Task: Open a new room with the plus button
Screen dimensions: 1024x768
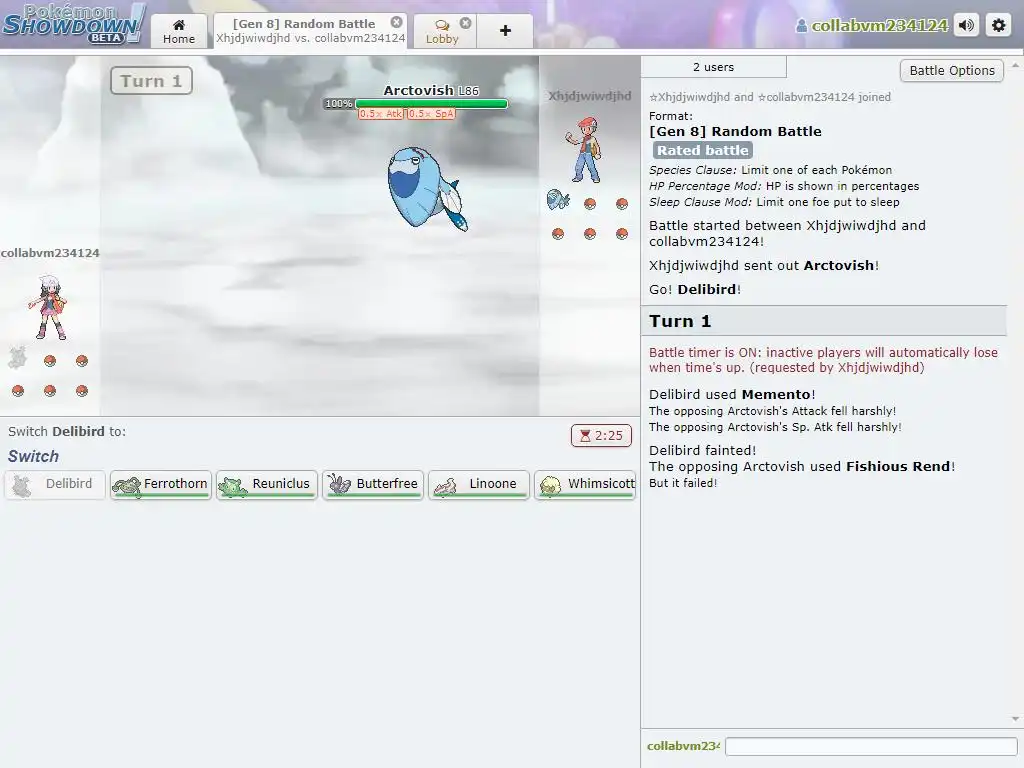Action: click(505, 31)
